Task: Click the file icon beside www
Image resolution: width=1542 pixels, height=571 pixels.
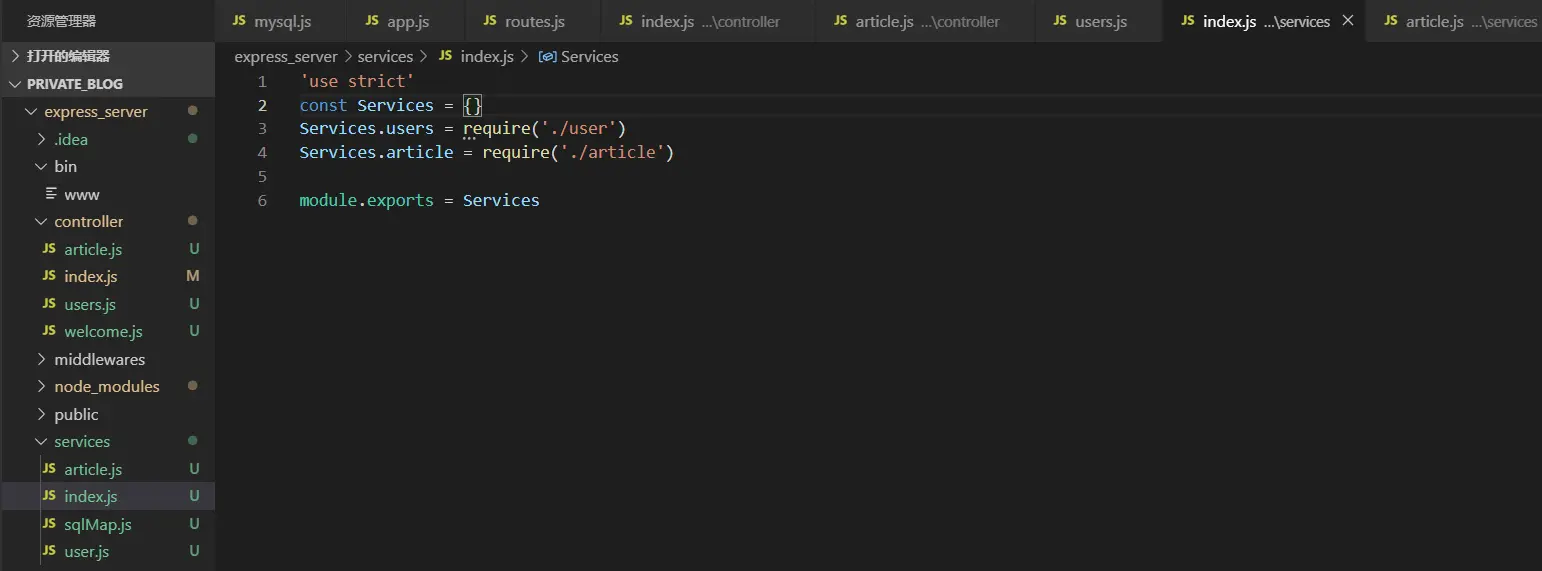Action: click(51, 194)
